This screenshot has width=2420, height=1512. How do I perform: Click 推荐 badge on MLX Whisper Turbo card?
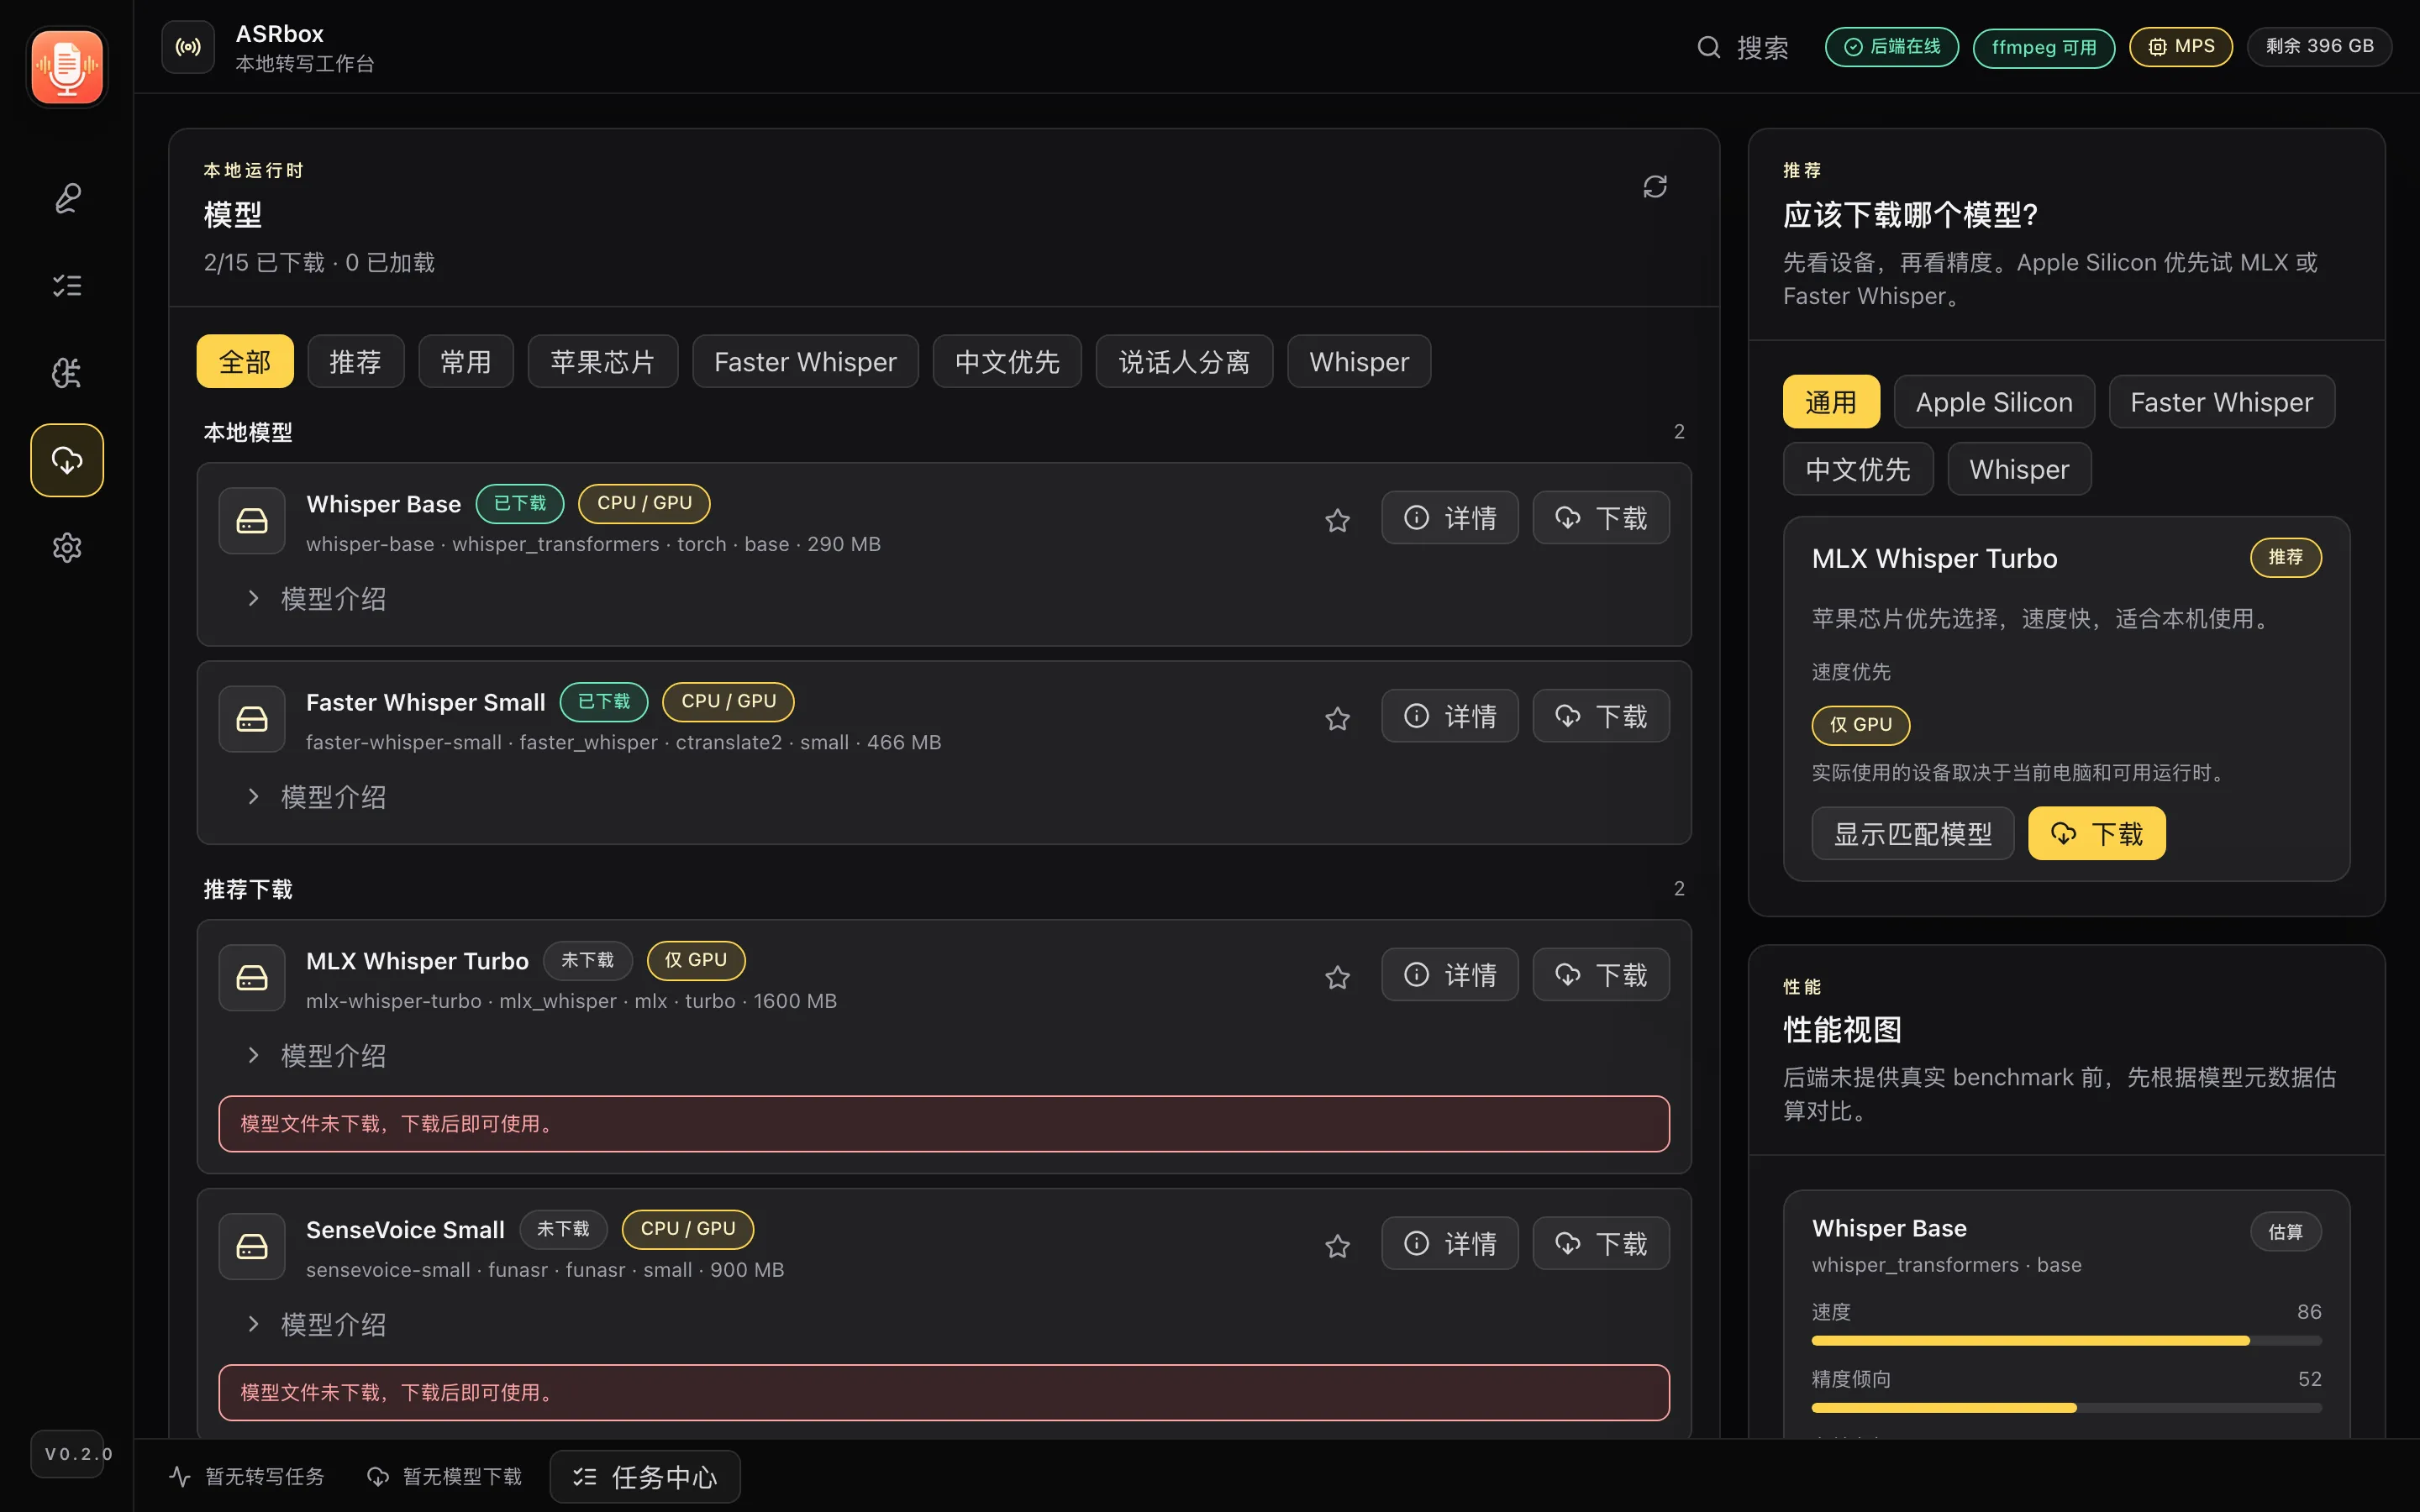[2285, 557]
